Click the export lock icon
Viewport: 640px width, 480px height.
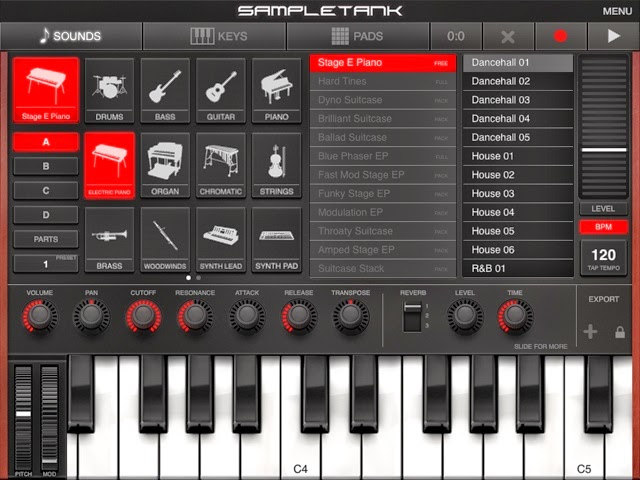(x=620, y=332)
